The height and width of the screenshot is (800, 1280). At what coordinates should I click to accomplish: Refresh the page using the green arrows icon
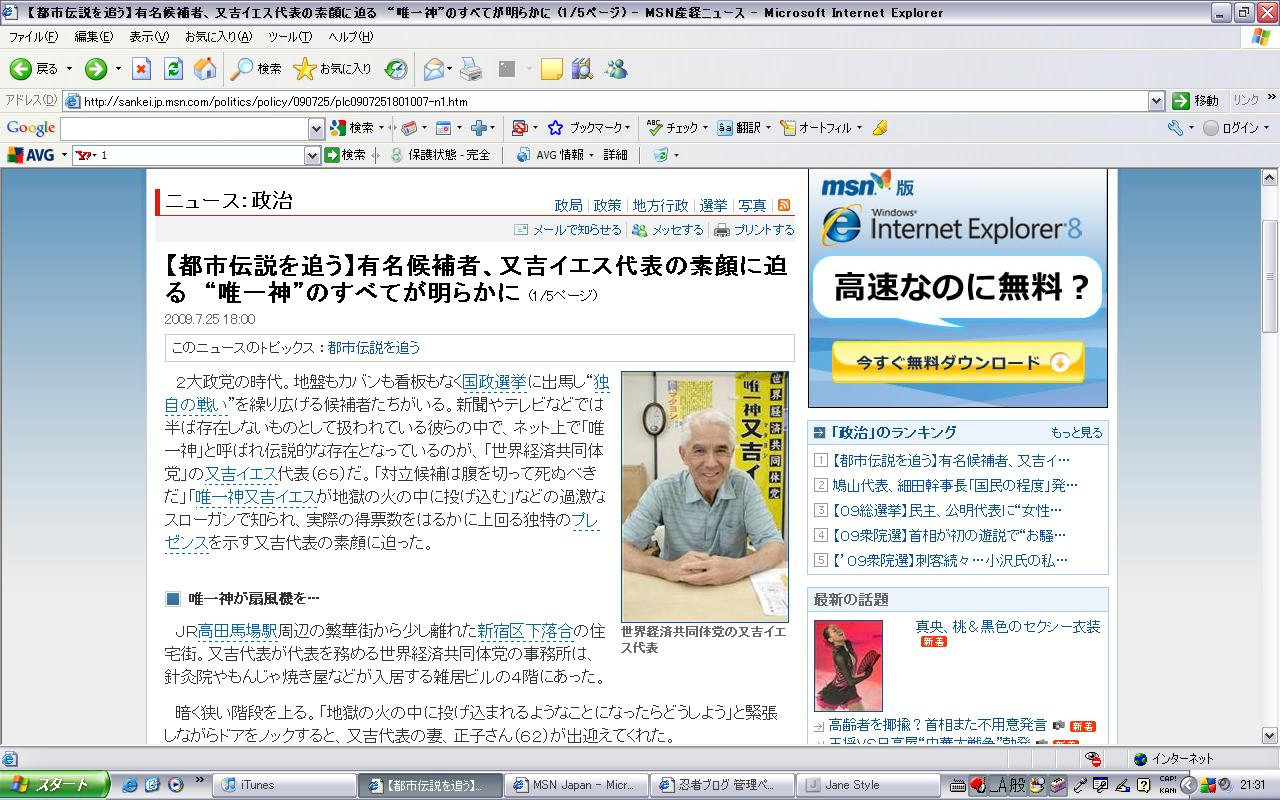tap(173, 69)
